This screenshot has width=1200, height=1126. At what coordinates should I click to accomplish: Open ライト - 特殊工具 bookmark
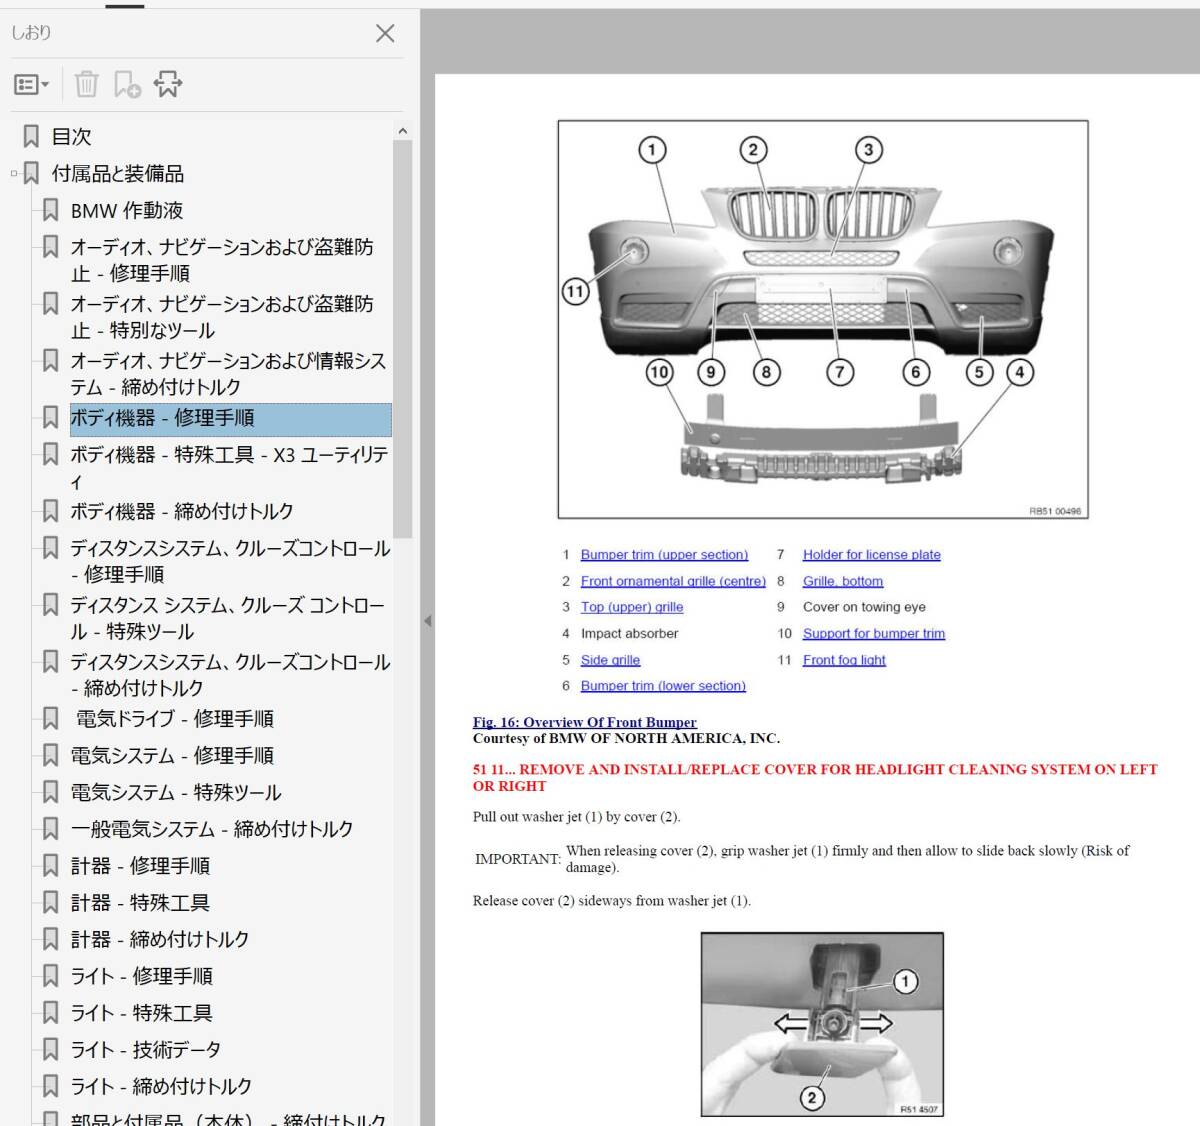pos(142,1014)
